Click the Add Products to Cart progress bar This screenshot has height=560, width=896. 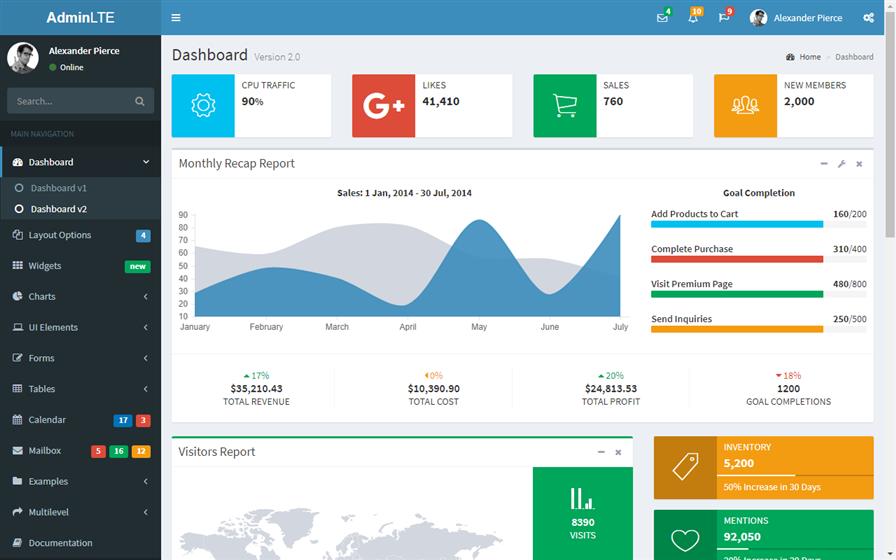pyautogui.click(x=758, y=225)
